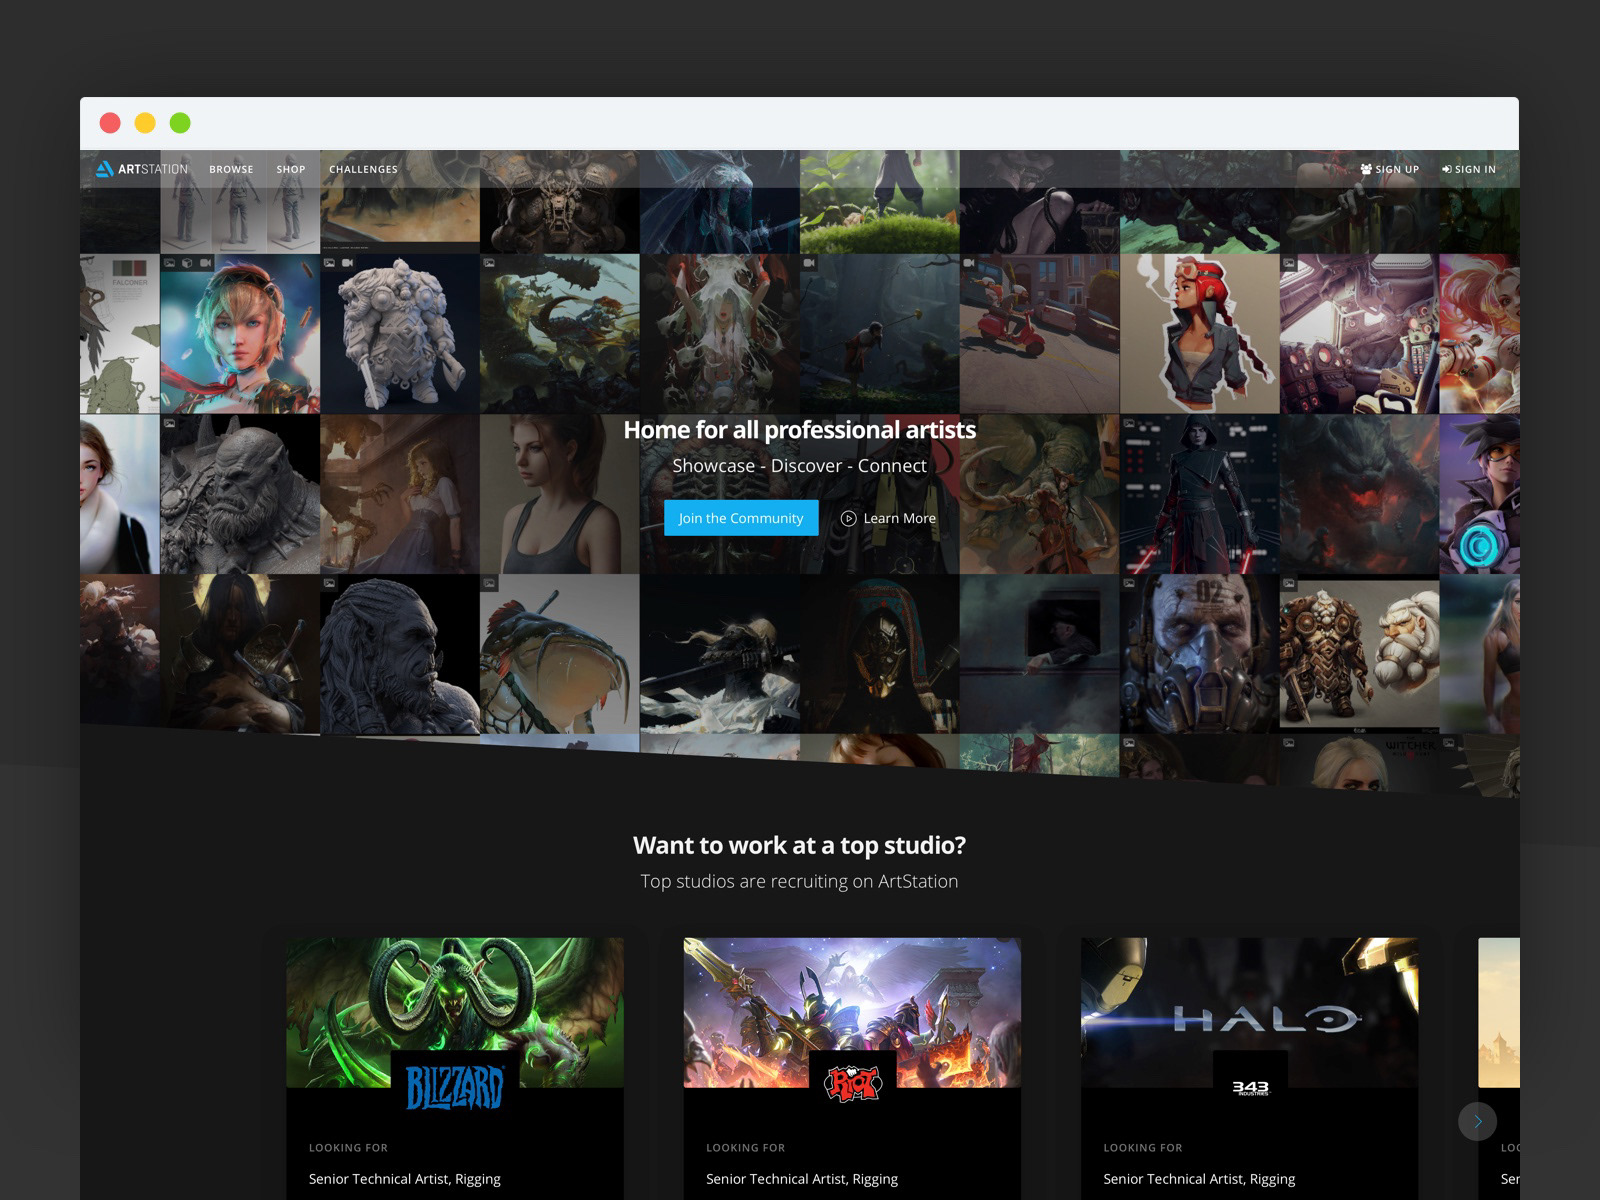Click the Riot logo
Screen dimensions: 1600x1200
(x=852, y=1084)
